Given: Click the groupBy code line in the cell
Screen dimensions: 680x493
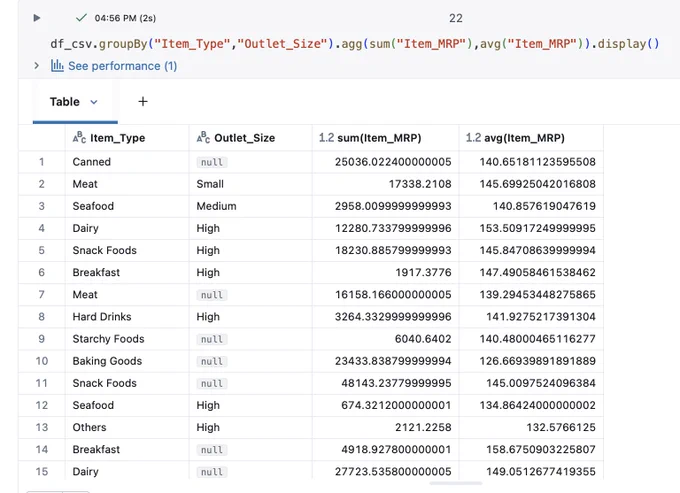Looking at the screenshot, I should [x=355, y=44].
